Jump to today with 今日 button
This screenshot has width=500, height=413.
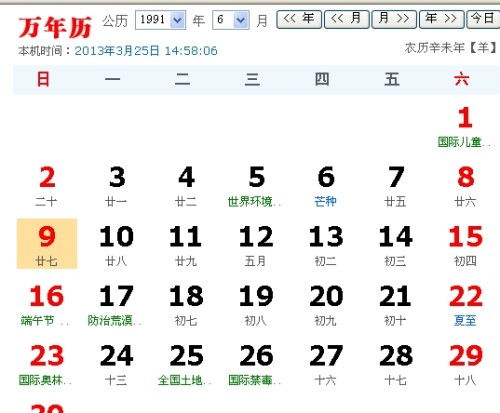[483, 19]
